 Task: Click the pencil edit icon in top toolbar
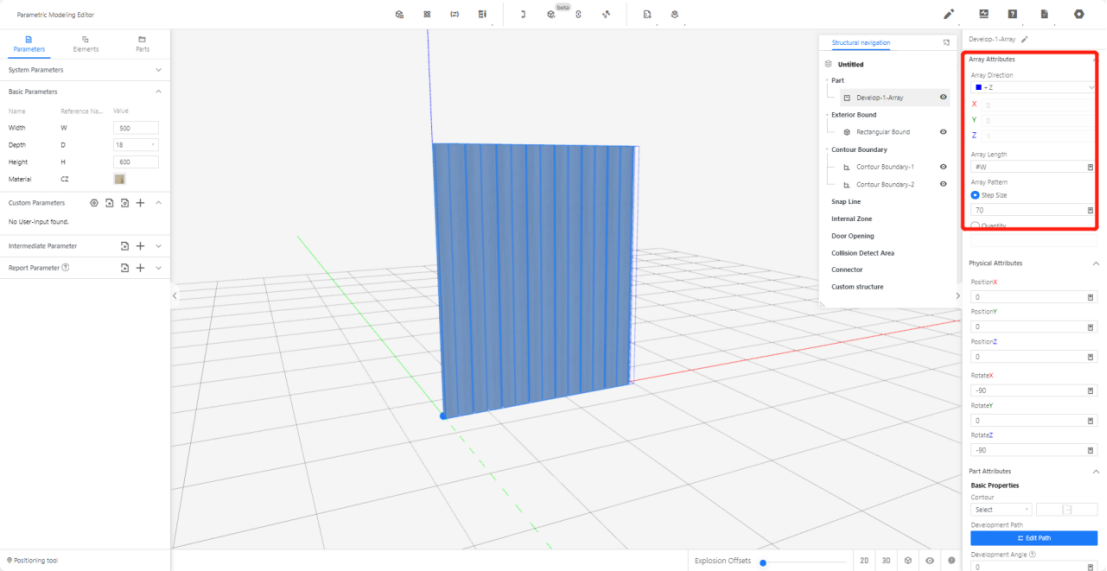tap(949, 14)
